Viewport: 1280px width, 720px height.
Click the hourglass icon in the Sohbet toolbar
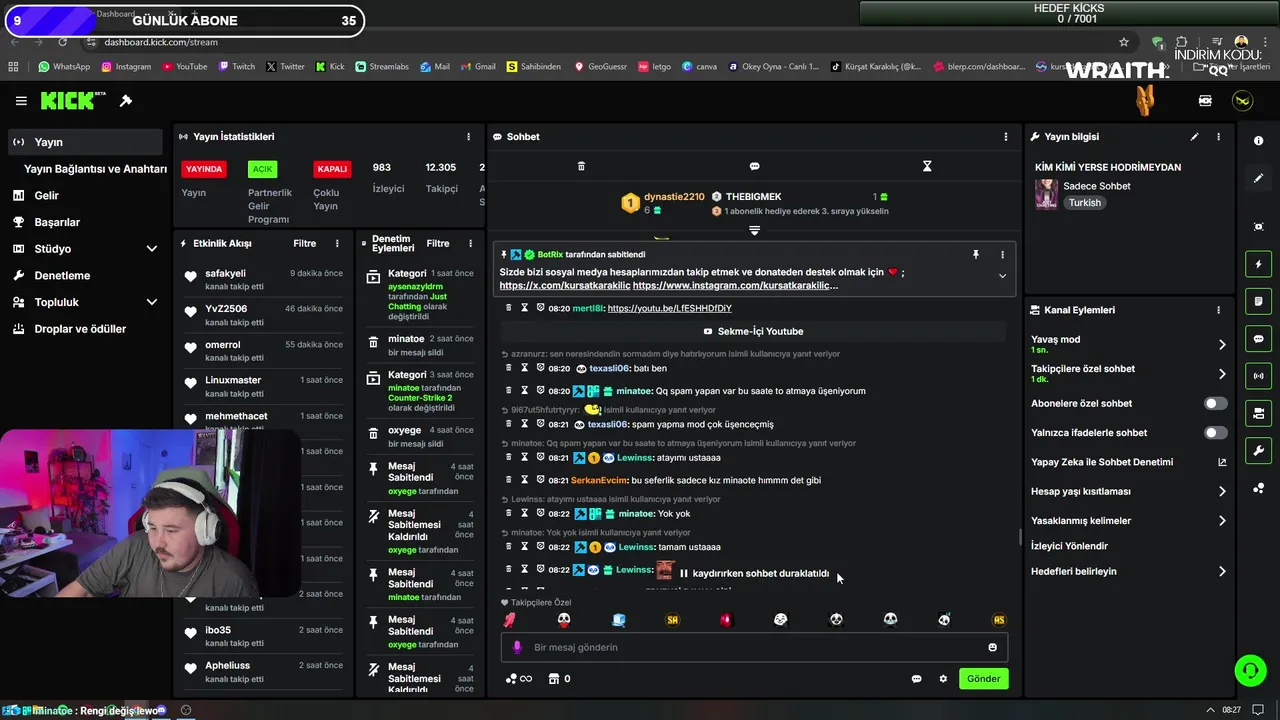tap(927, 166)
